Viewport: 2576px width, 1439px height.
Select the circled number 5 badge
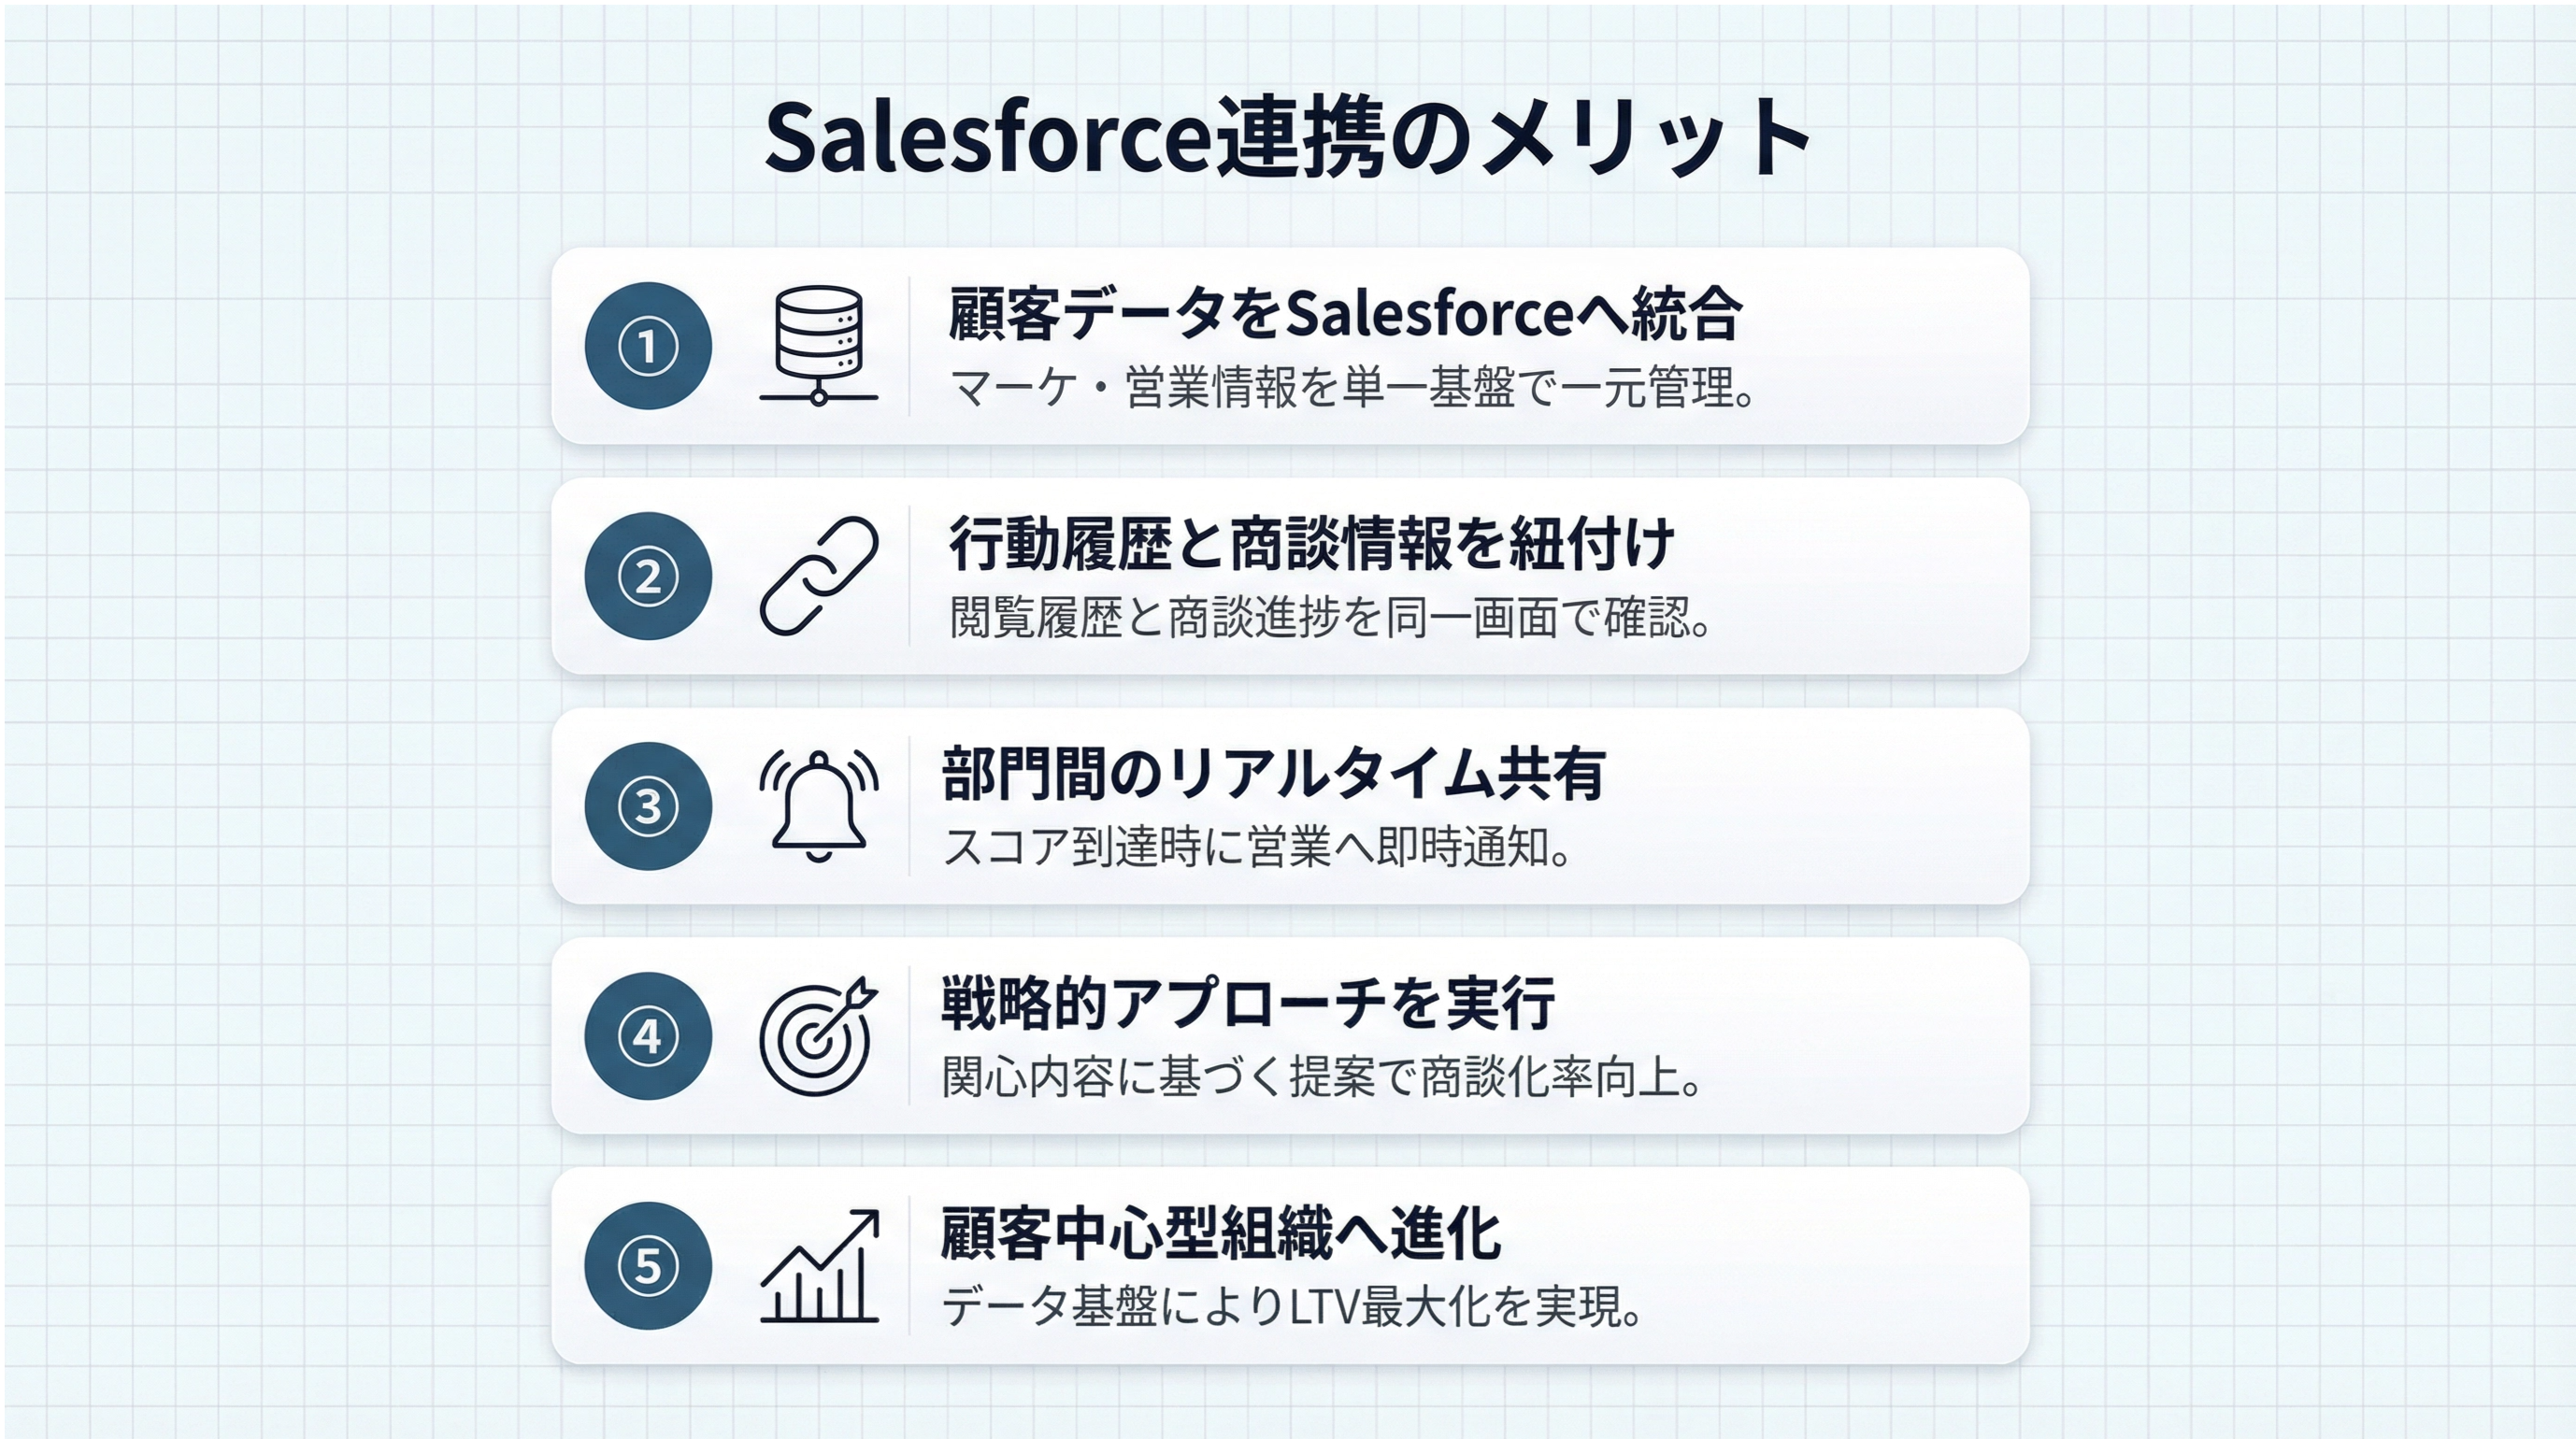click(648, 1266)
